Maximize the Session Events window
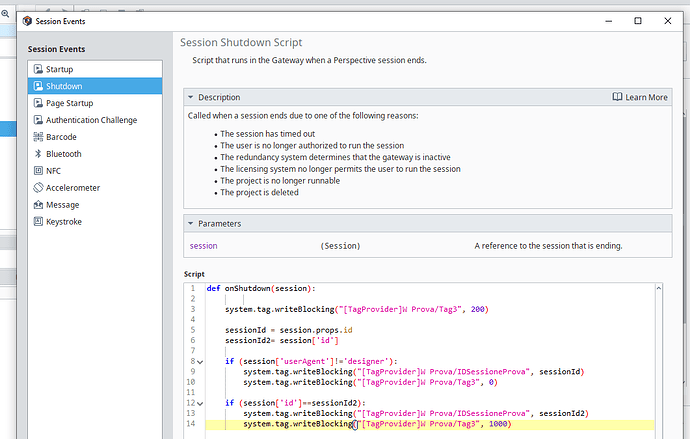 tap(637, 20)
